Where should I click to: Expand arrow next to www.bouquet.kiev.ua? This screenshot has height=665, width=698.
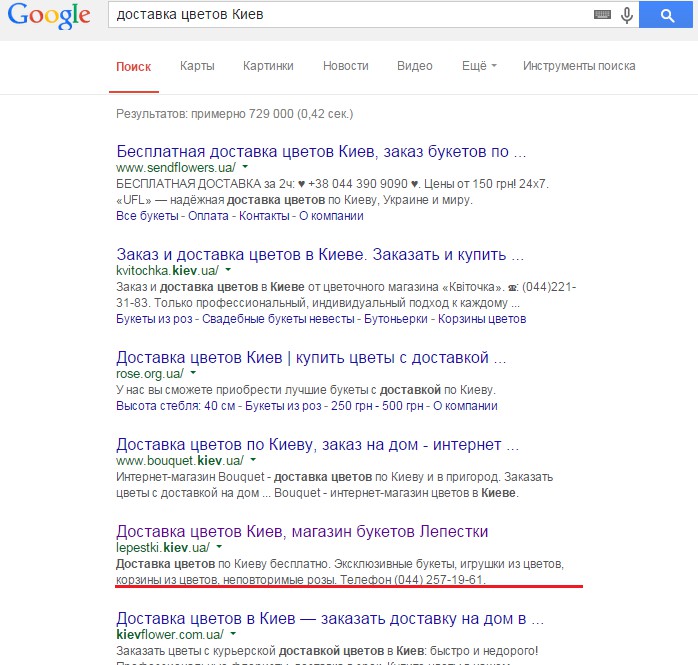click(x=253, y=460)
